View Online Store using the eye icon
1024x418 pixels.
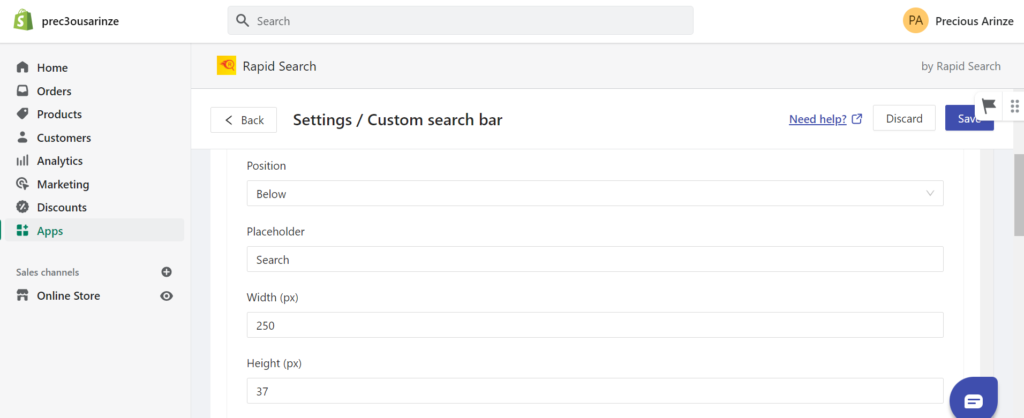(167, 296)
